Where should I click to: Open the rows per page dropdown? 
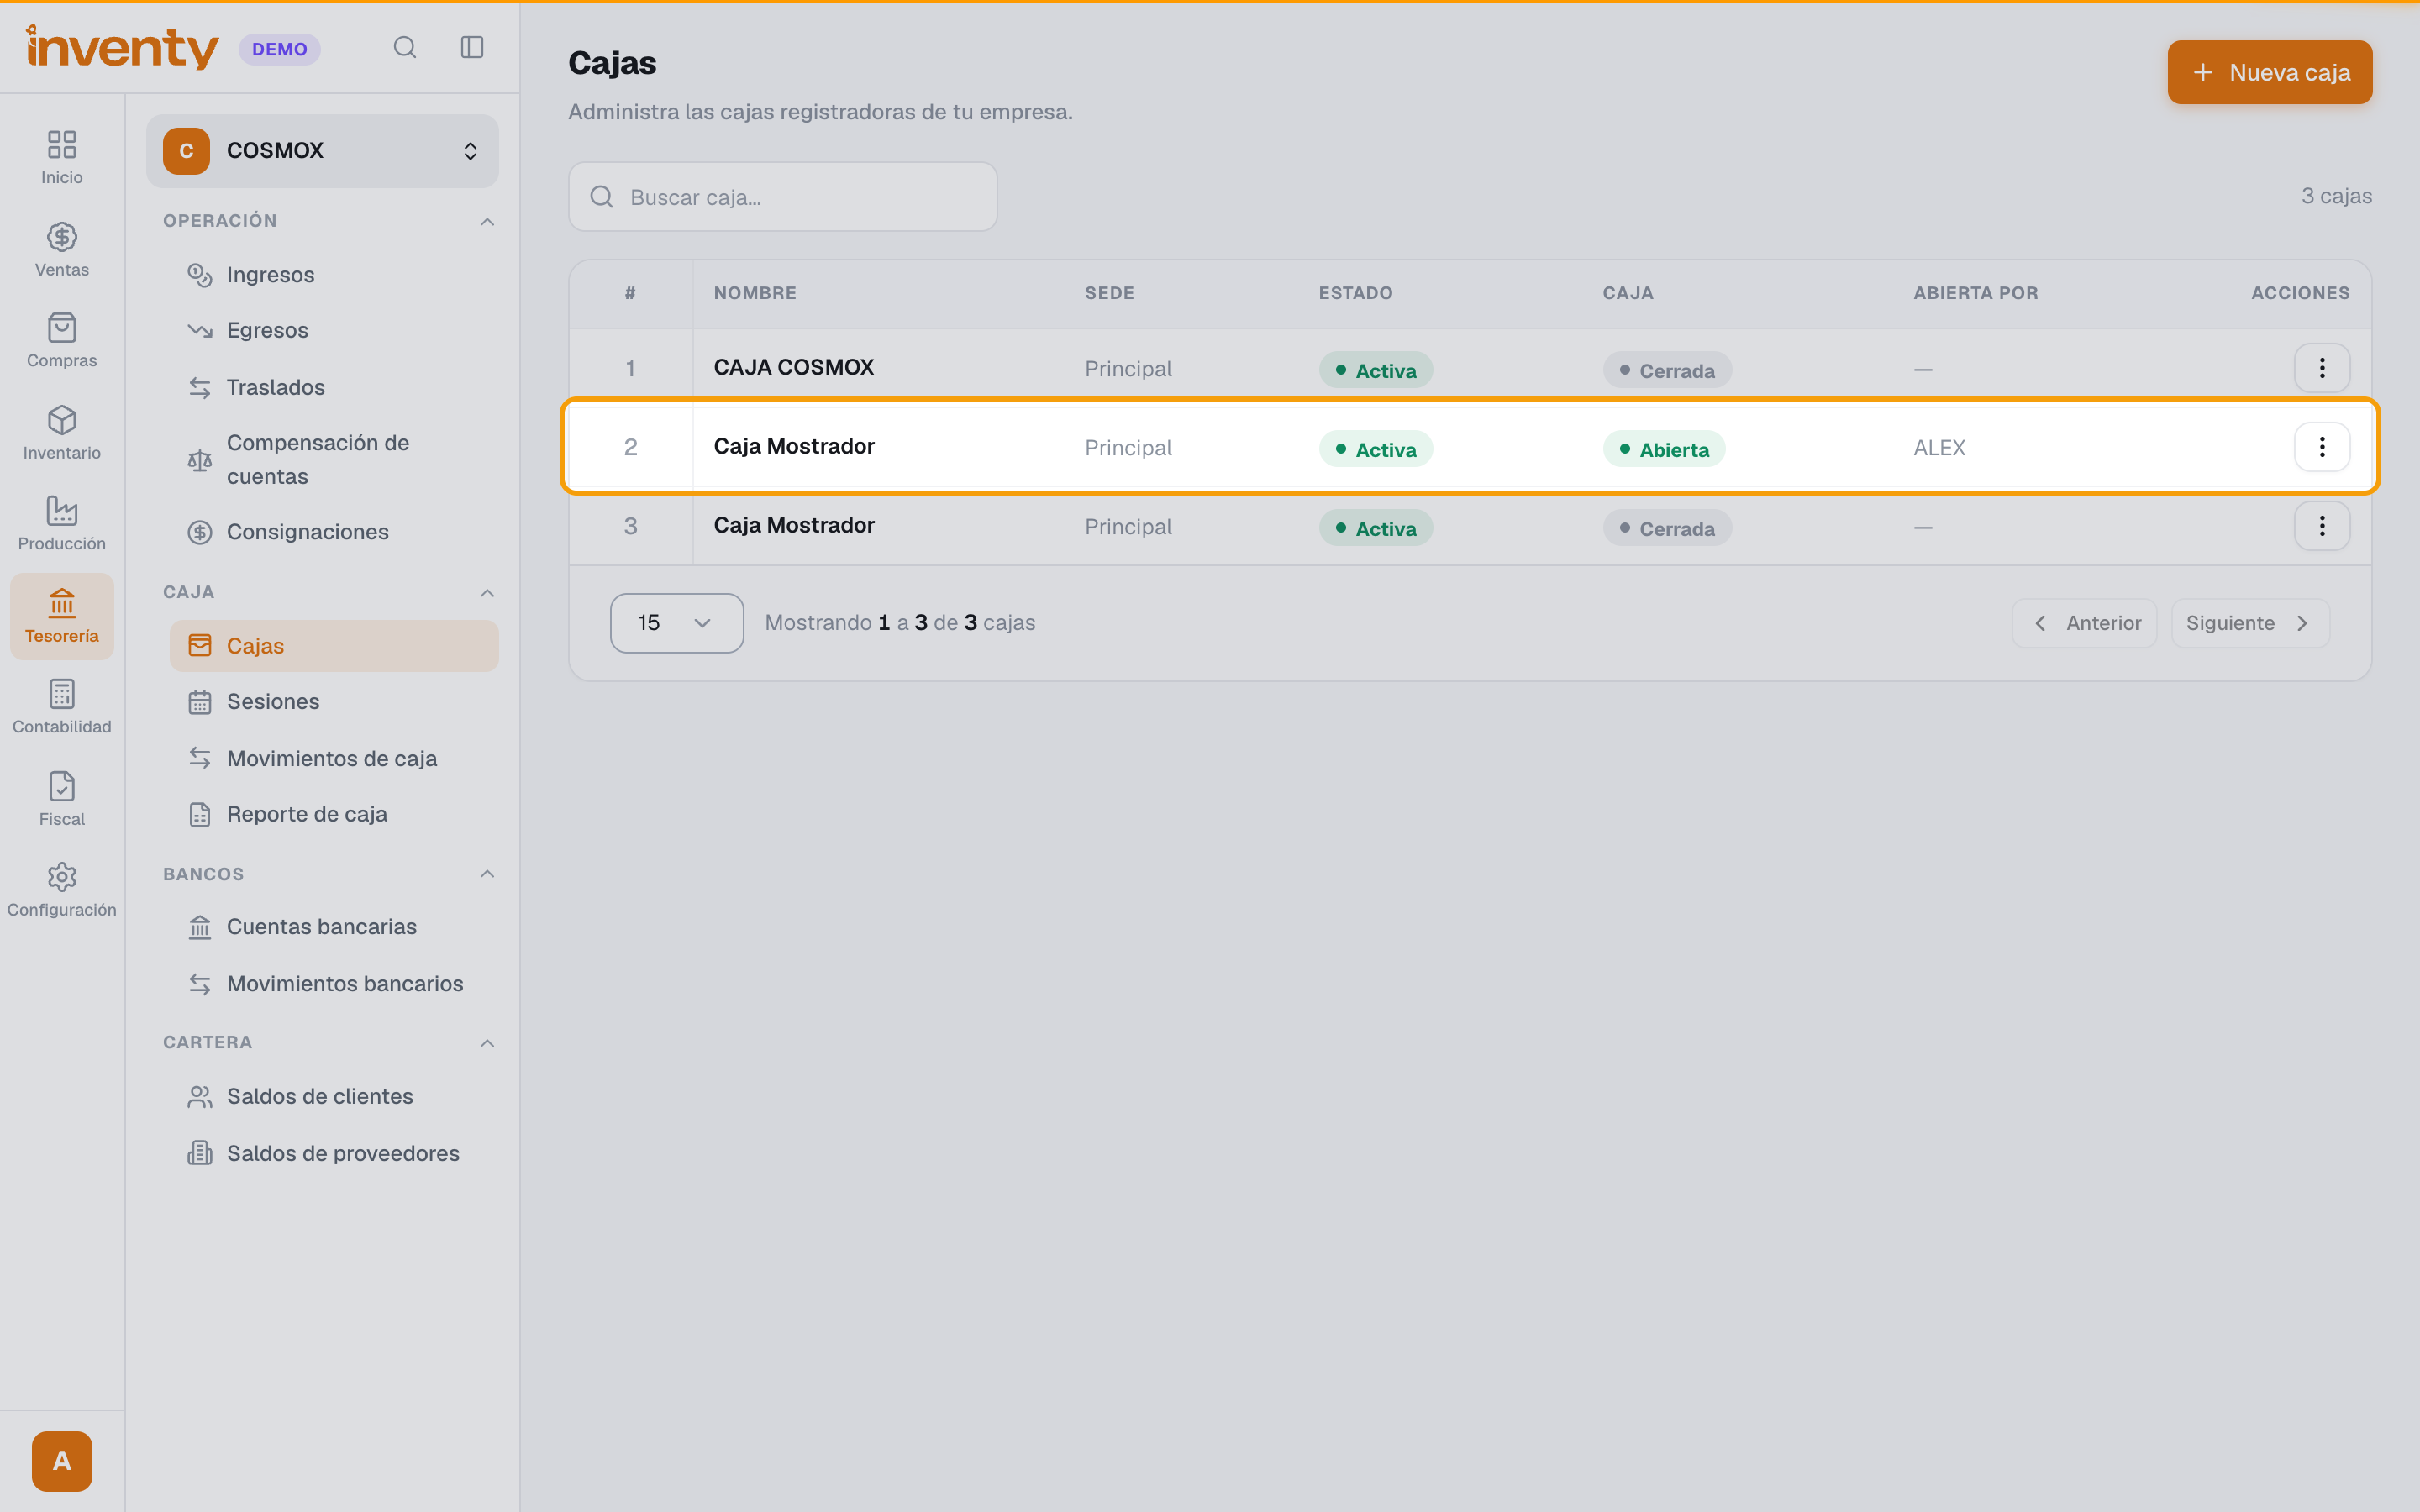tap(677, 623)
